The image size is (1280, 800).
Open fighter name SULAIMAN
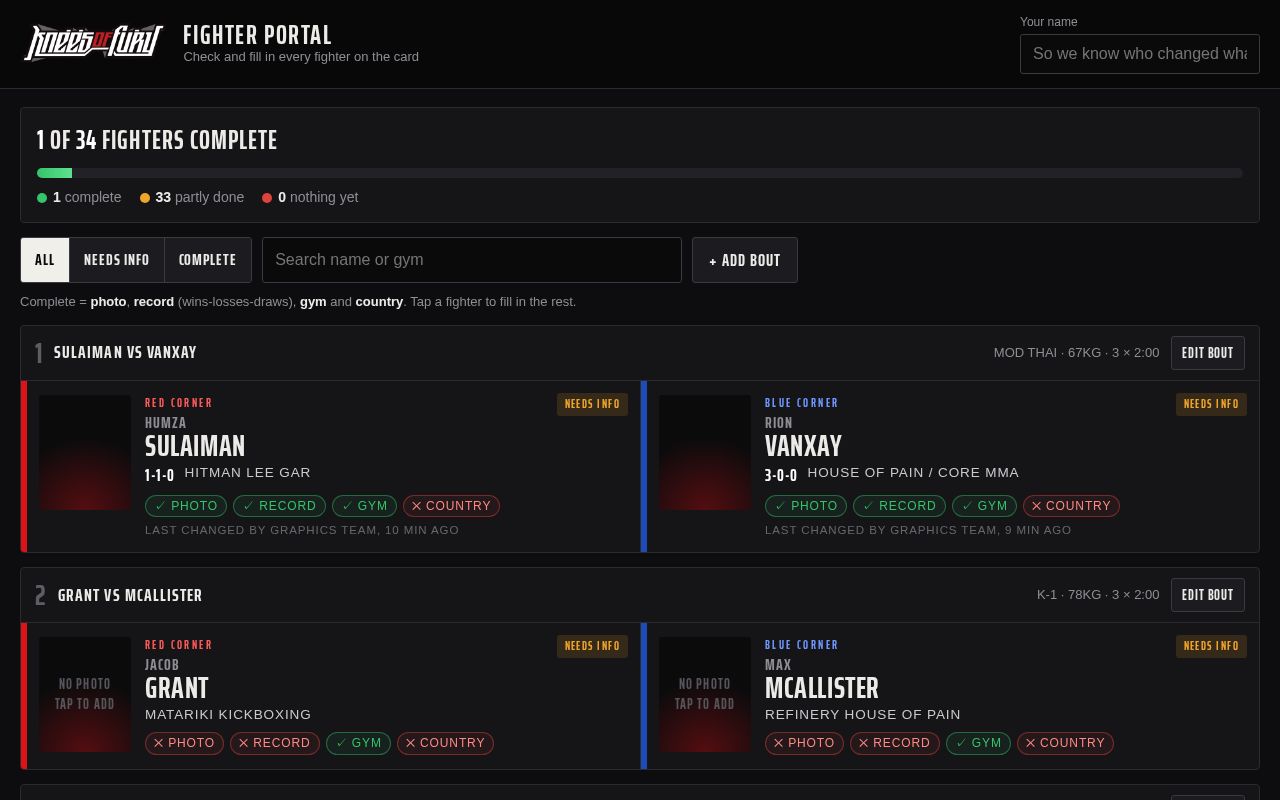click(x=195, y=446)
